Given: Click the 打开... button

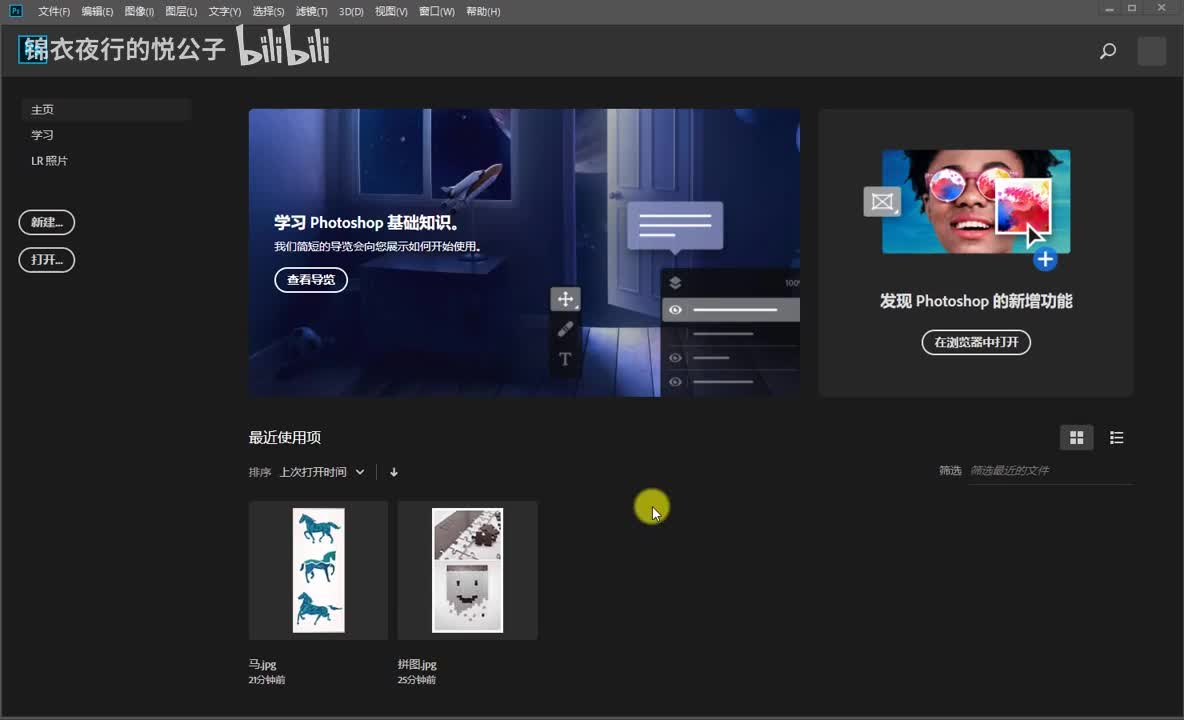Looking at the screenshot, I should [47, 260].
